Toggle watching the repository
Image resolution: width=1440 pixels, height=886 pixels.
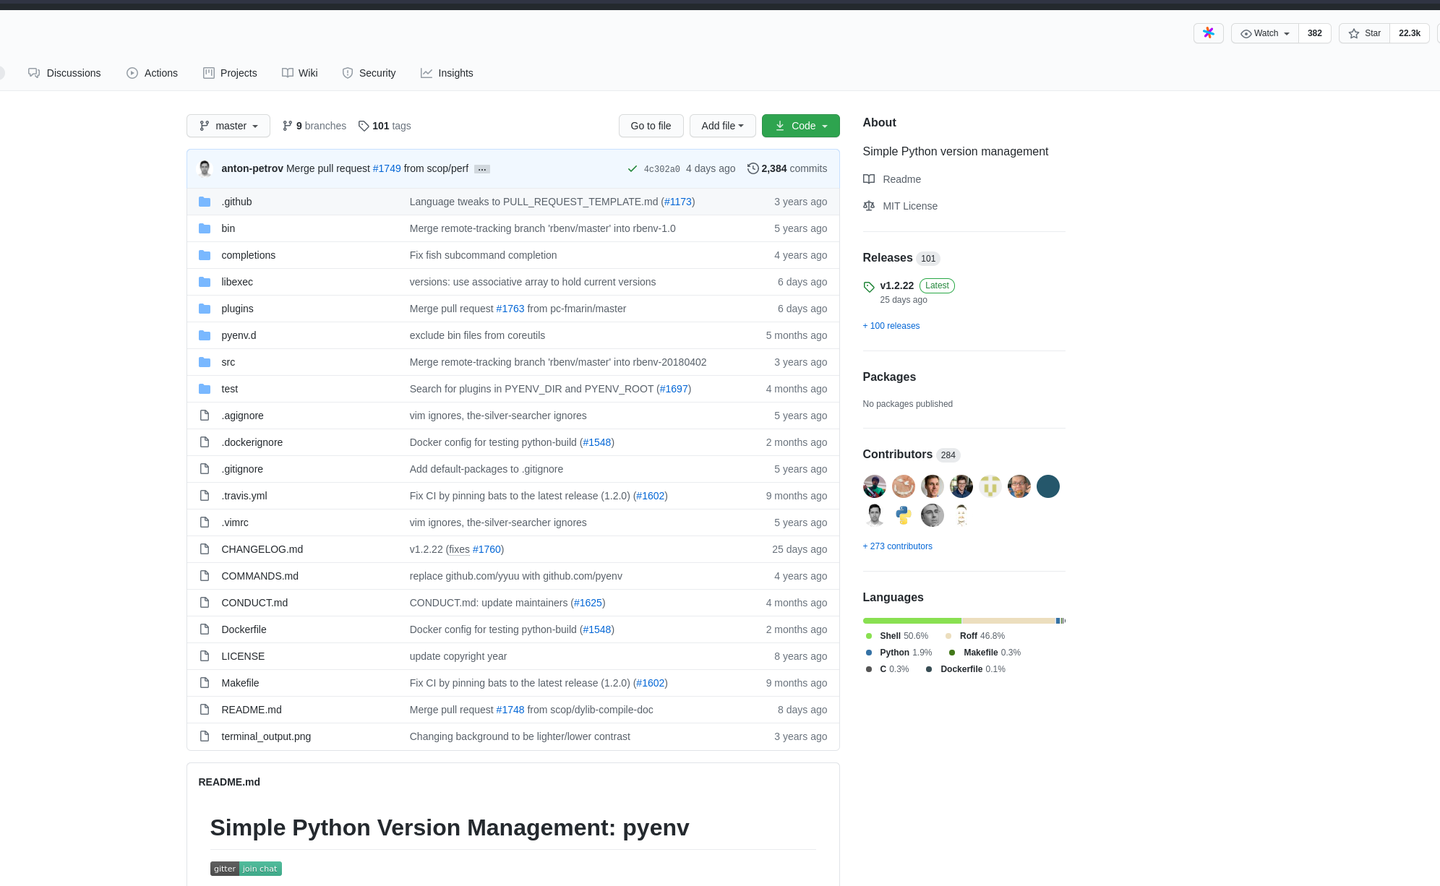[1263, 33]
